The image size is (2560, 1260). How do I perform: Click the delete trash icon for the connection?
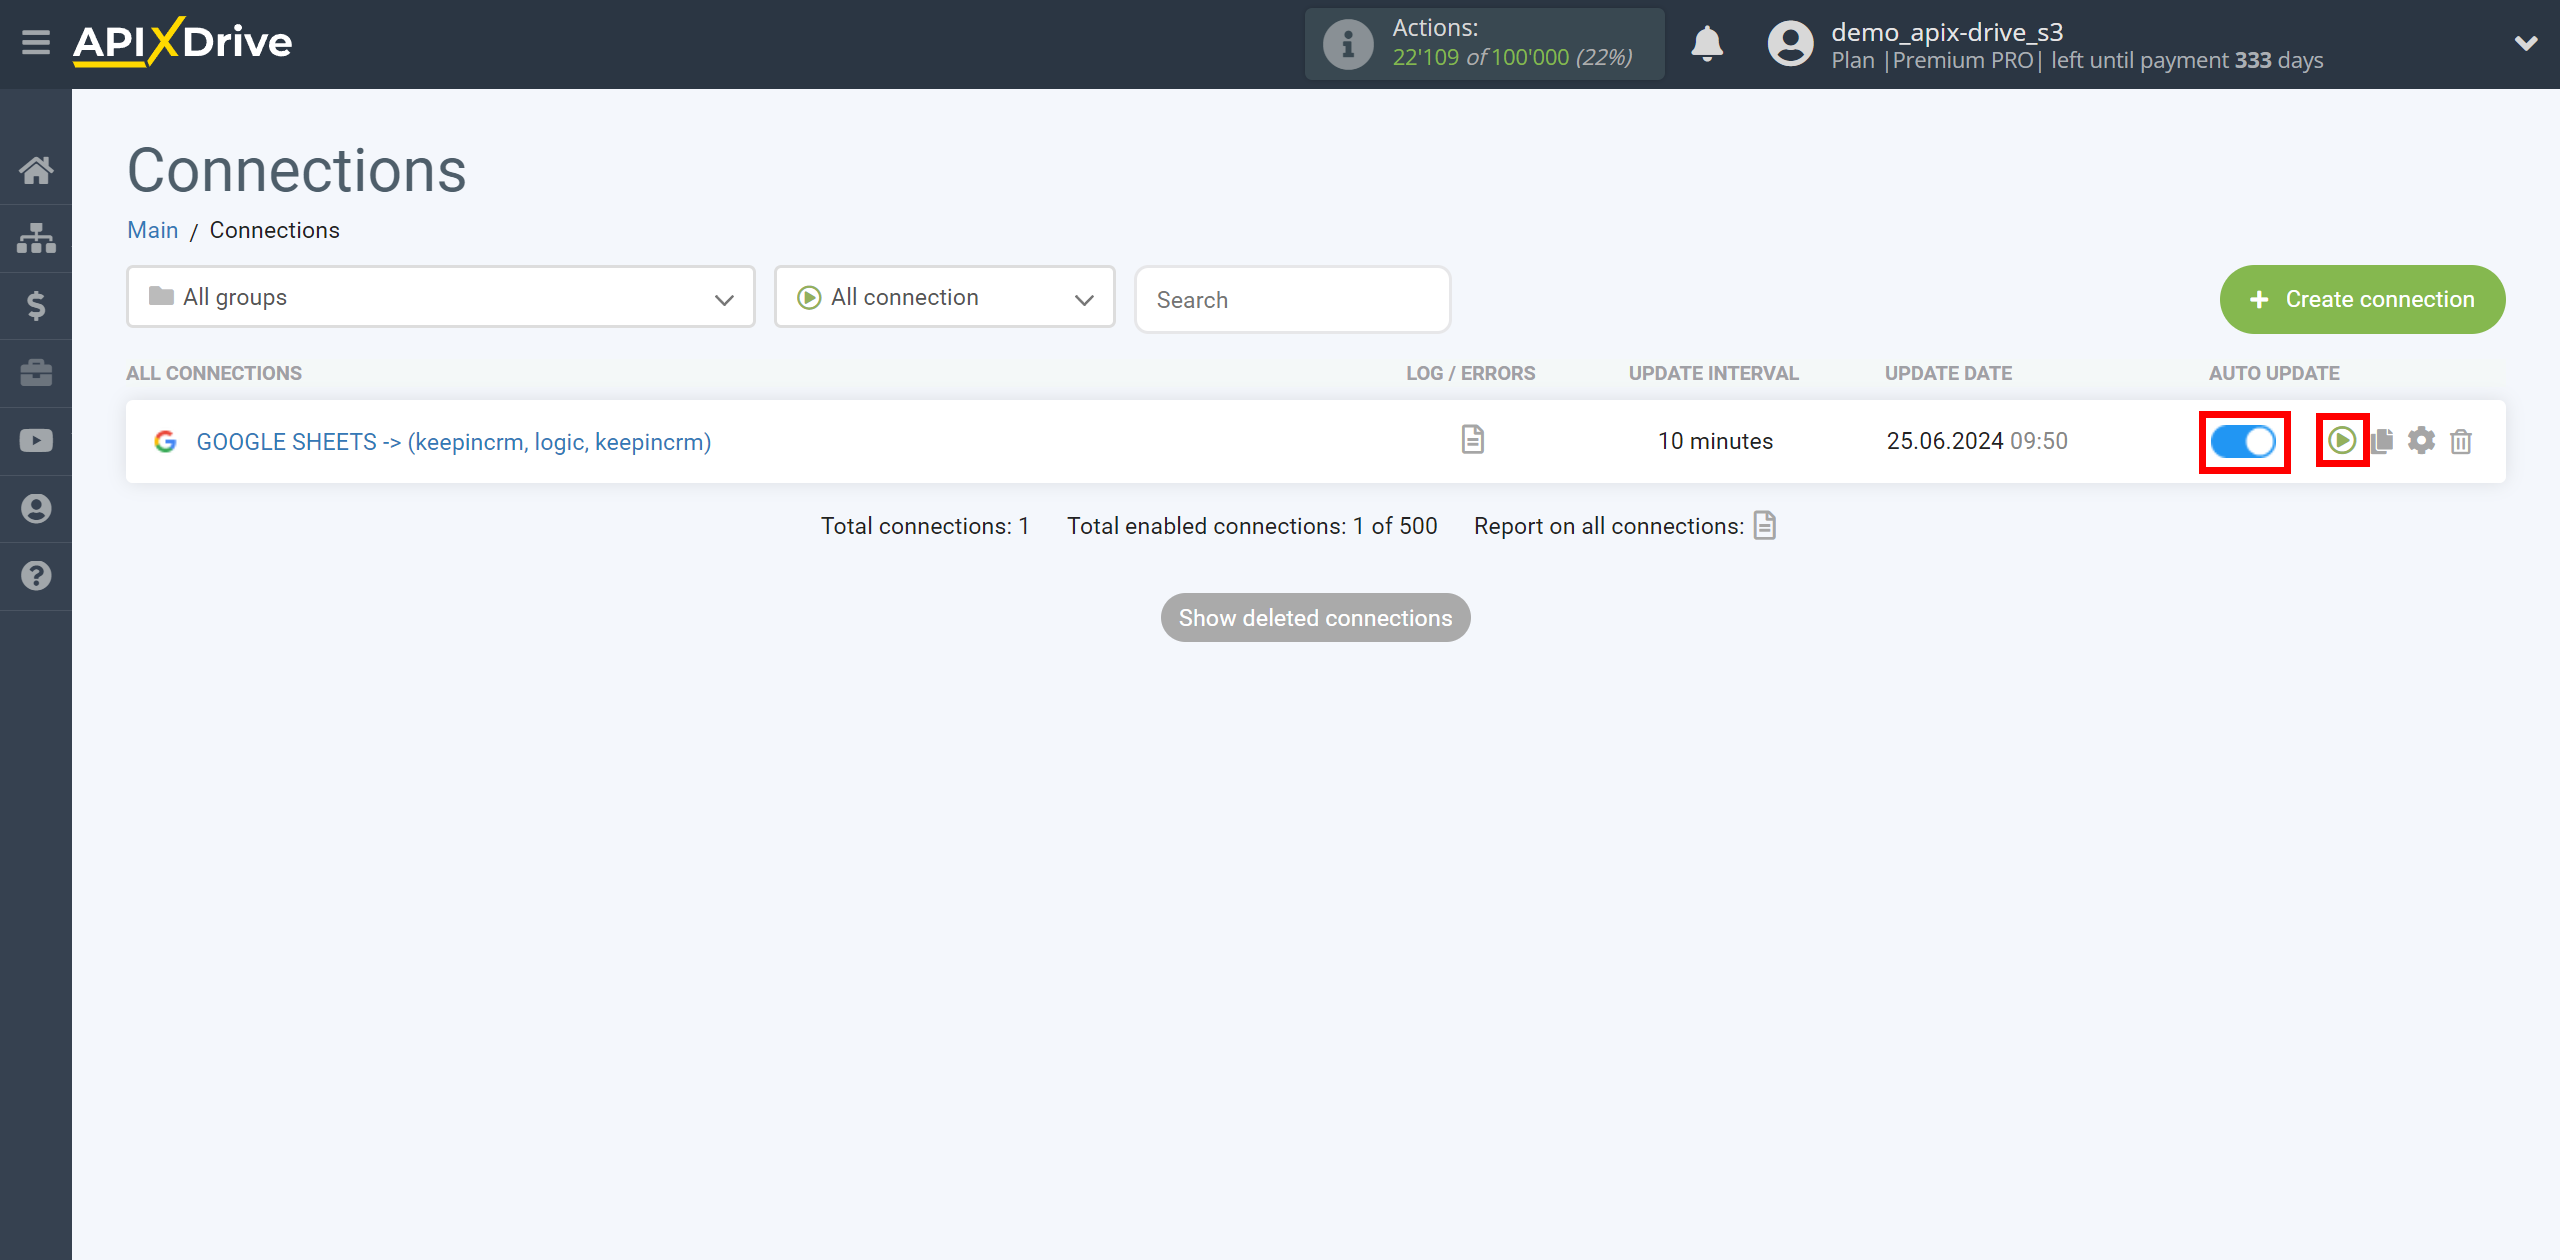click(x=2465, y=441)
